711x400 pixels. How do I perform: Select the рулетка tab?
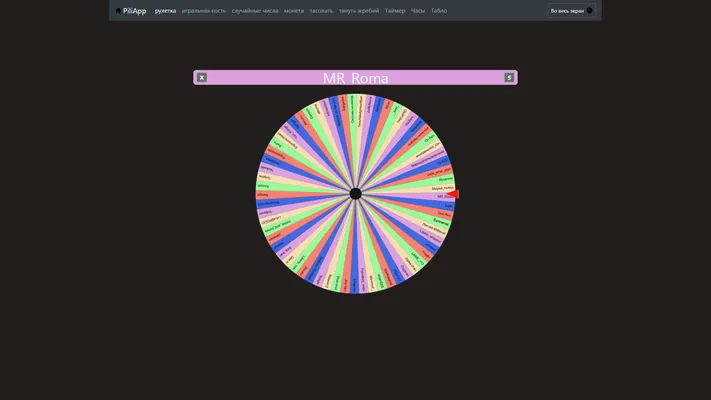[x=166, y=11]
